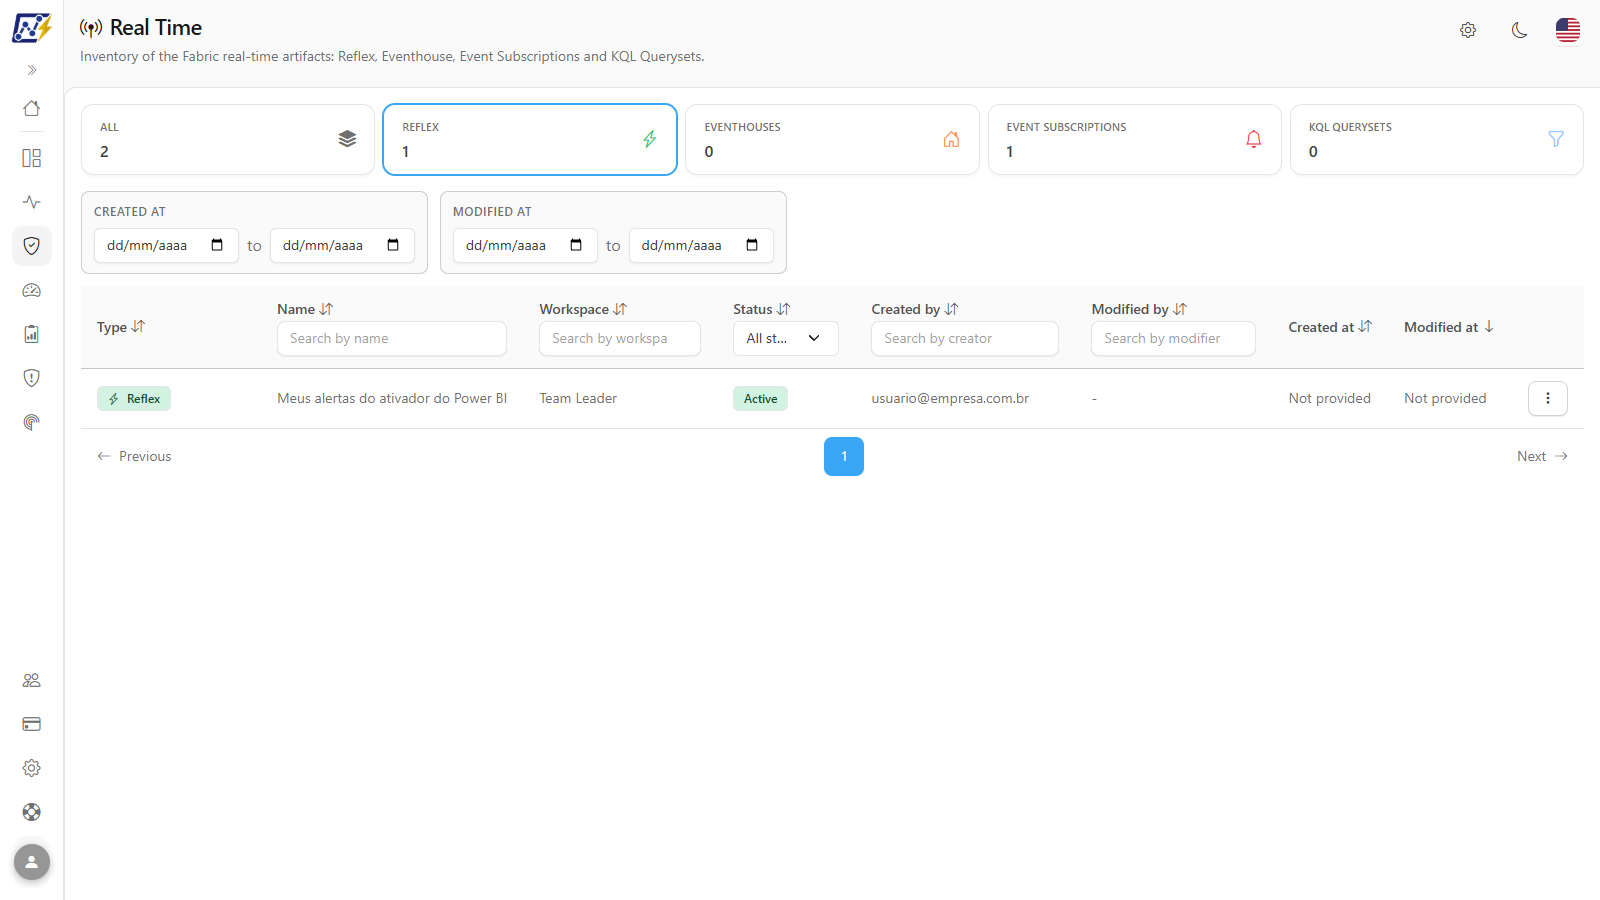Click the US flag language selector

click(1568, 30)
